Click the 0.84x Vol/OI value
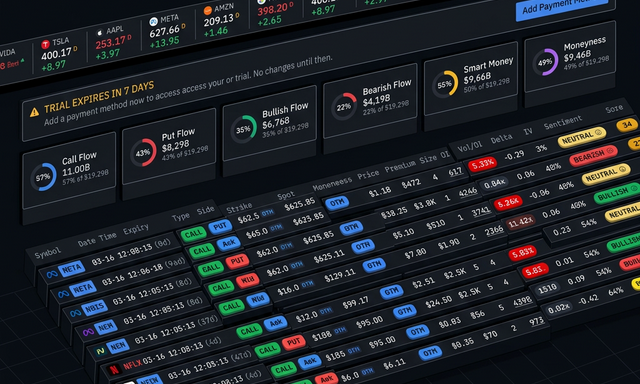Screen dimensions: 640x384 pyautogui.click(x=494, y=184)
